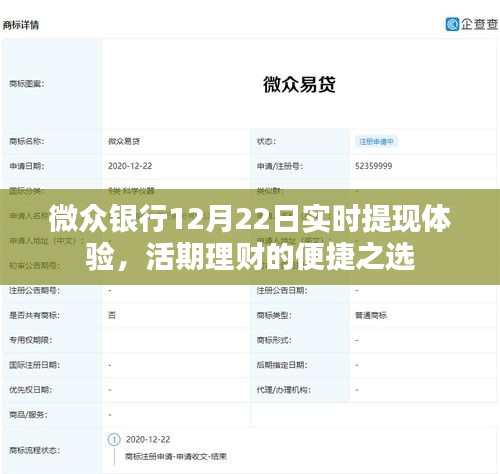
Task: Open the 微众易贷 trademark image
Action: tap(299, 84)
